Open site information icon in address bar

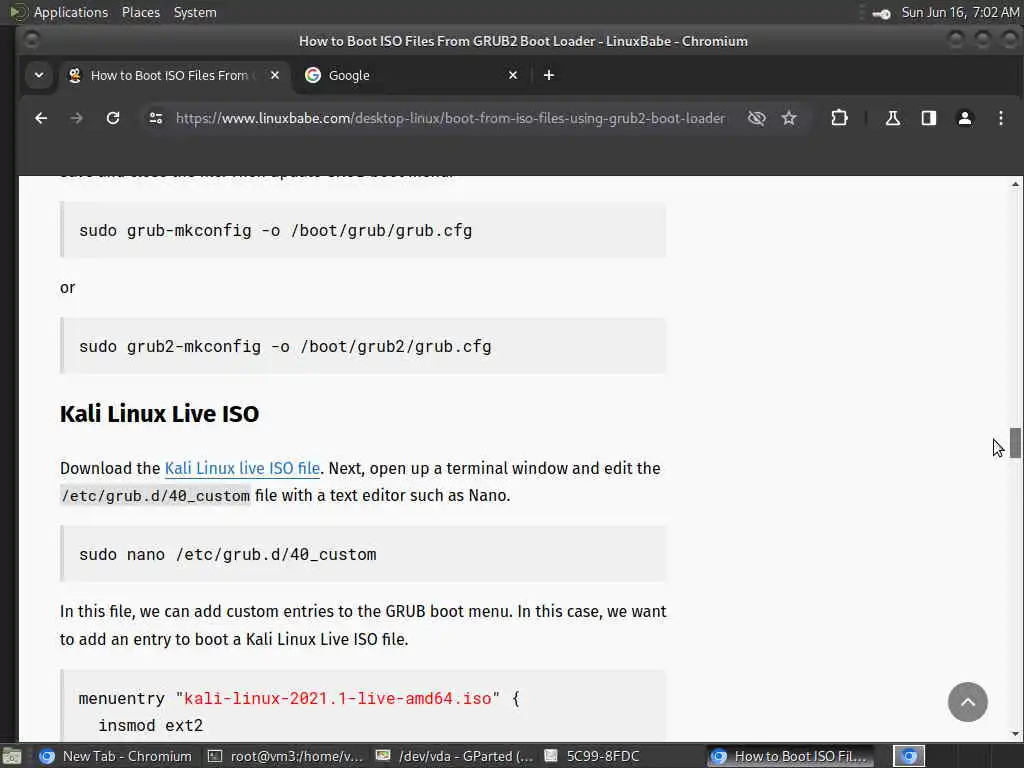click(155, 118)
